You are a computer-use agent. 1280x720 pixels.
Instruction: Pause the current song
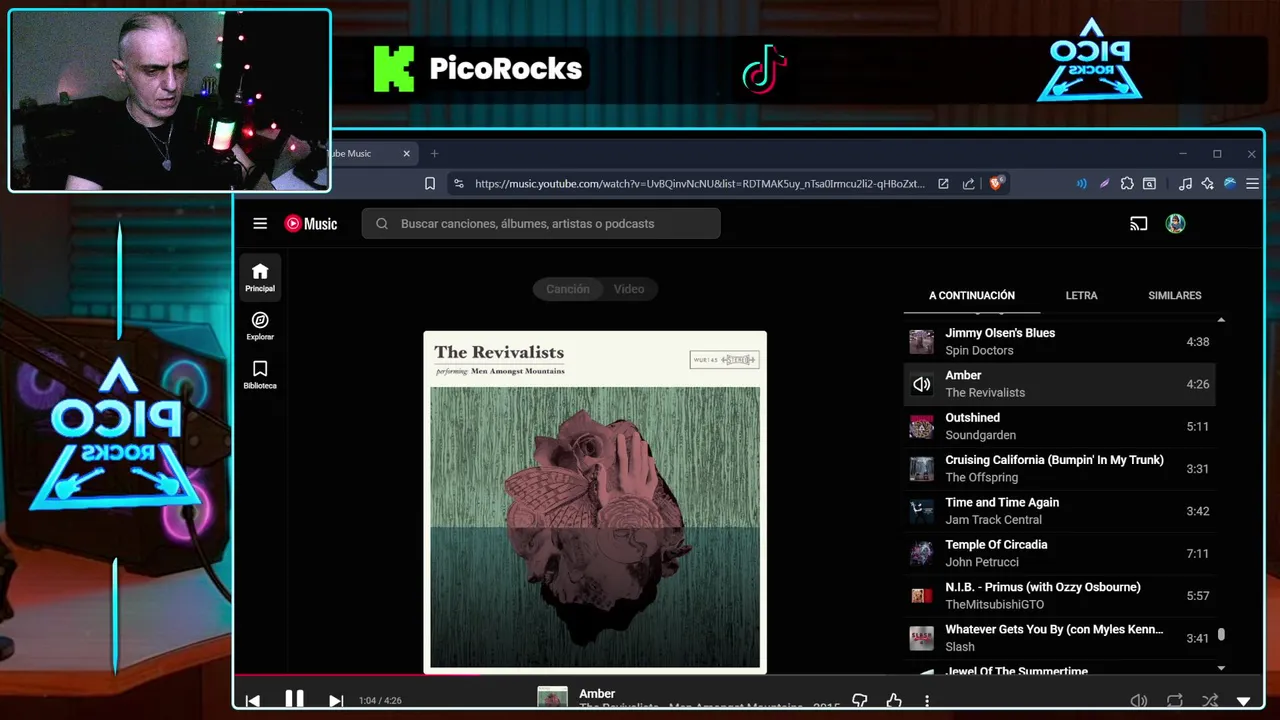point(294,699)
